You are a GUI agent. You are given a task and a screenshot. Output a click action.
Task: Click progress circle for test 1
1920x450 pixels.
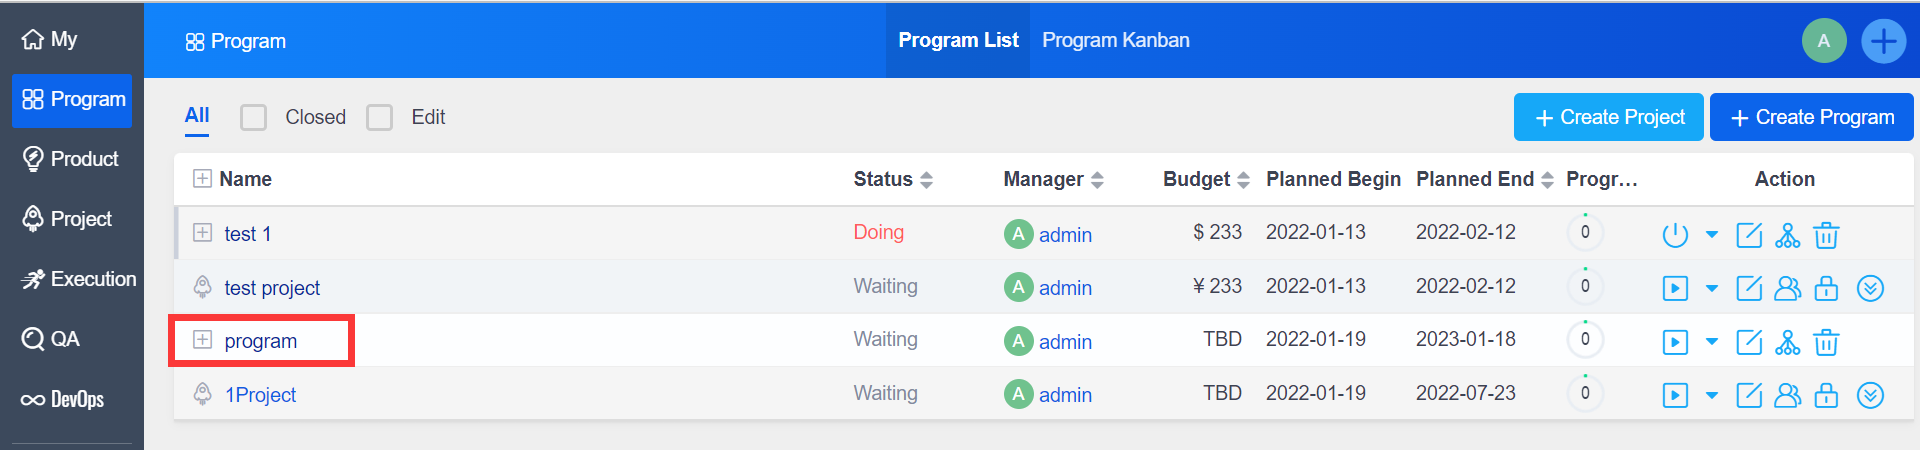[x=1584, y=232]
